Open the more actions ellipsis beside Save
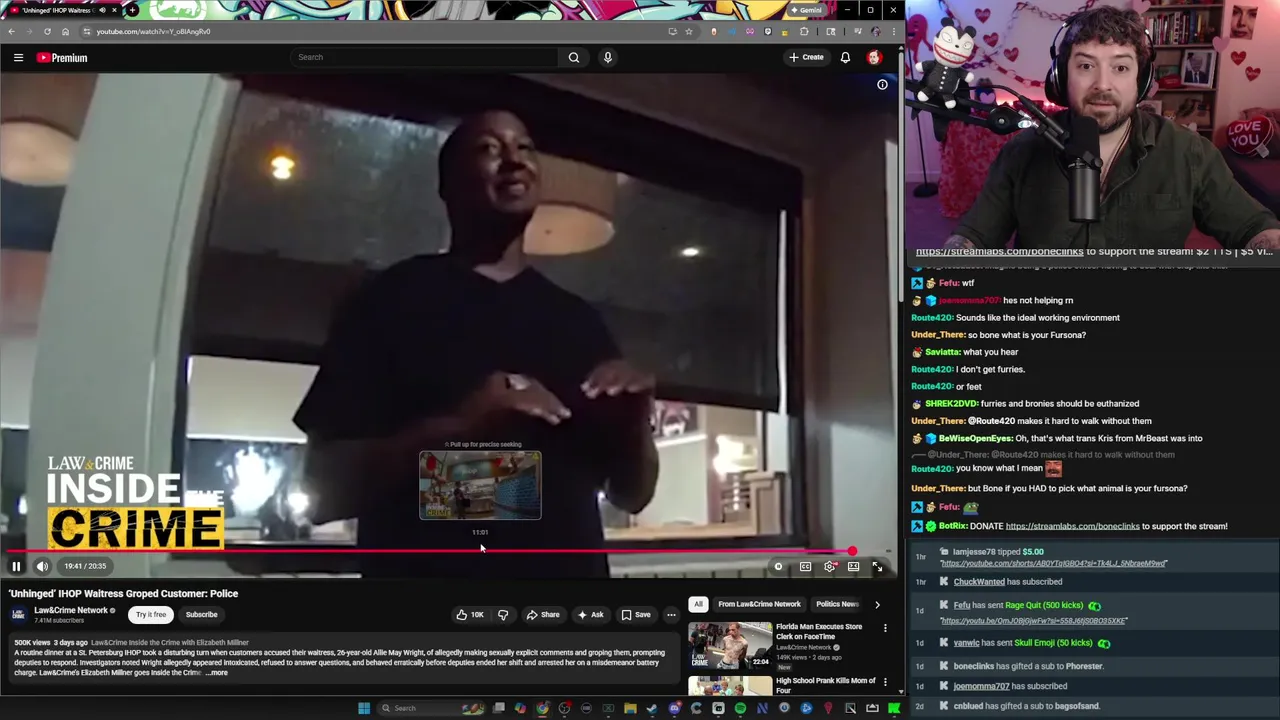This screenshot has height=720, width=1280. [x=671, y=615]
